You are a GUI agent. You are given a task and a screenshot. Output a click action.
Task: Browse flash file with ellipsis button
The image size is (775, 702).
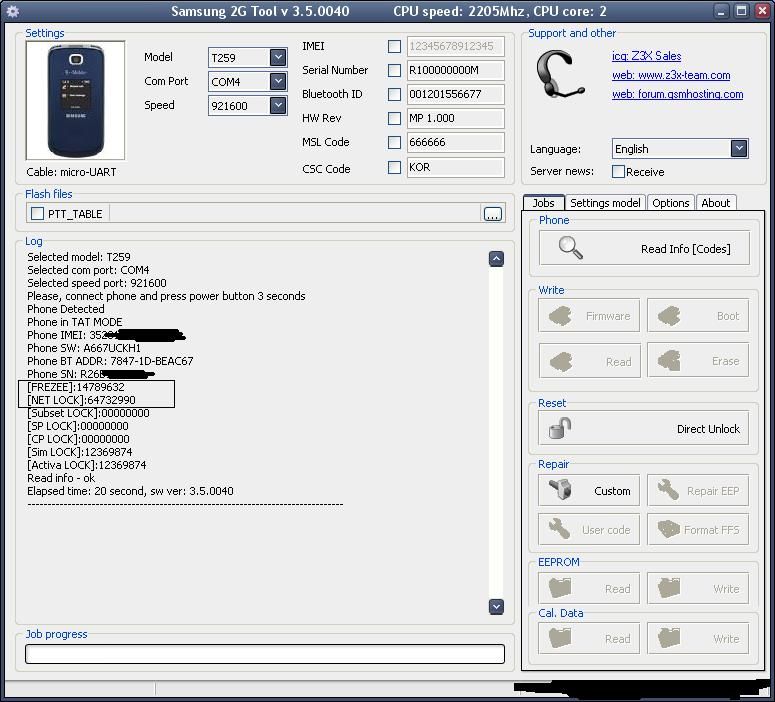tap(492, 214)
